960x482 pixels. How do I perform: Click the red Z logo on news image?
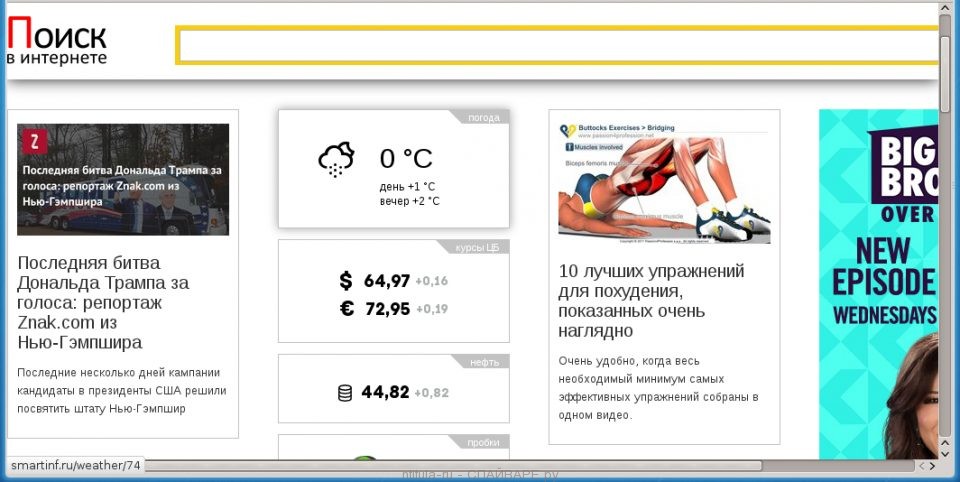pos(34,141)
